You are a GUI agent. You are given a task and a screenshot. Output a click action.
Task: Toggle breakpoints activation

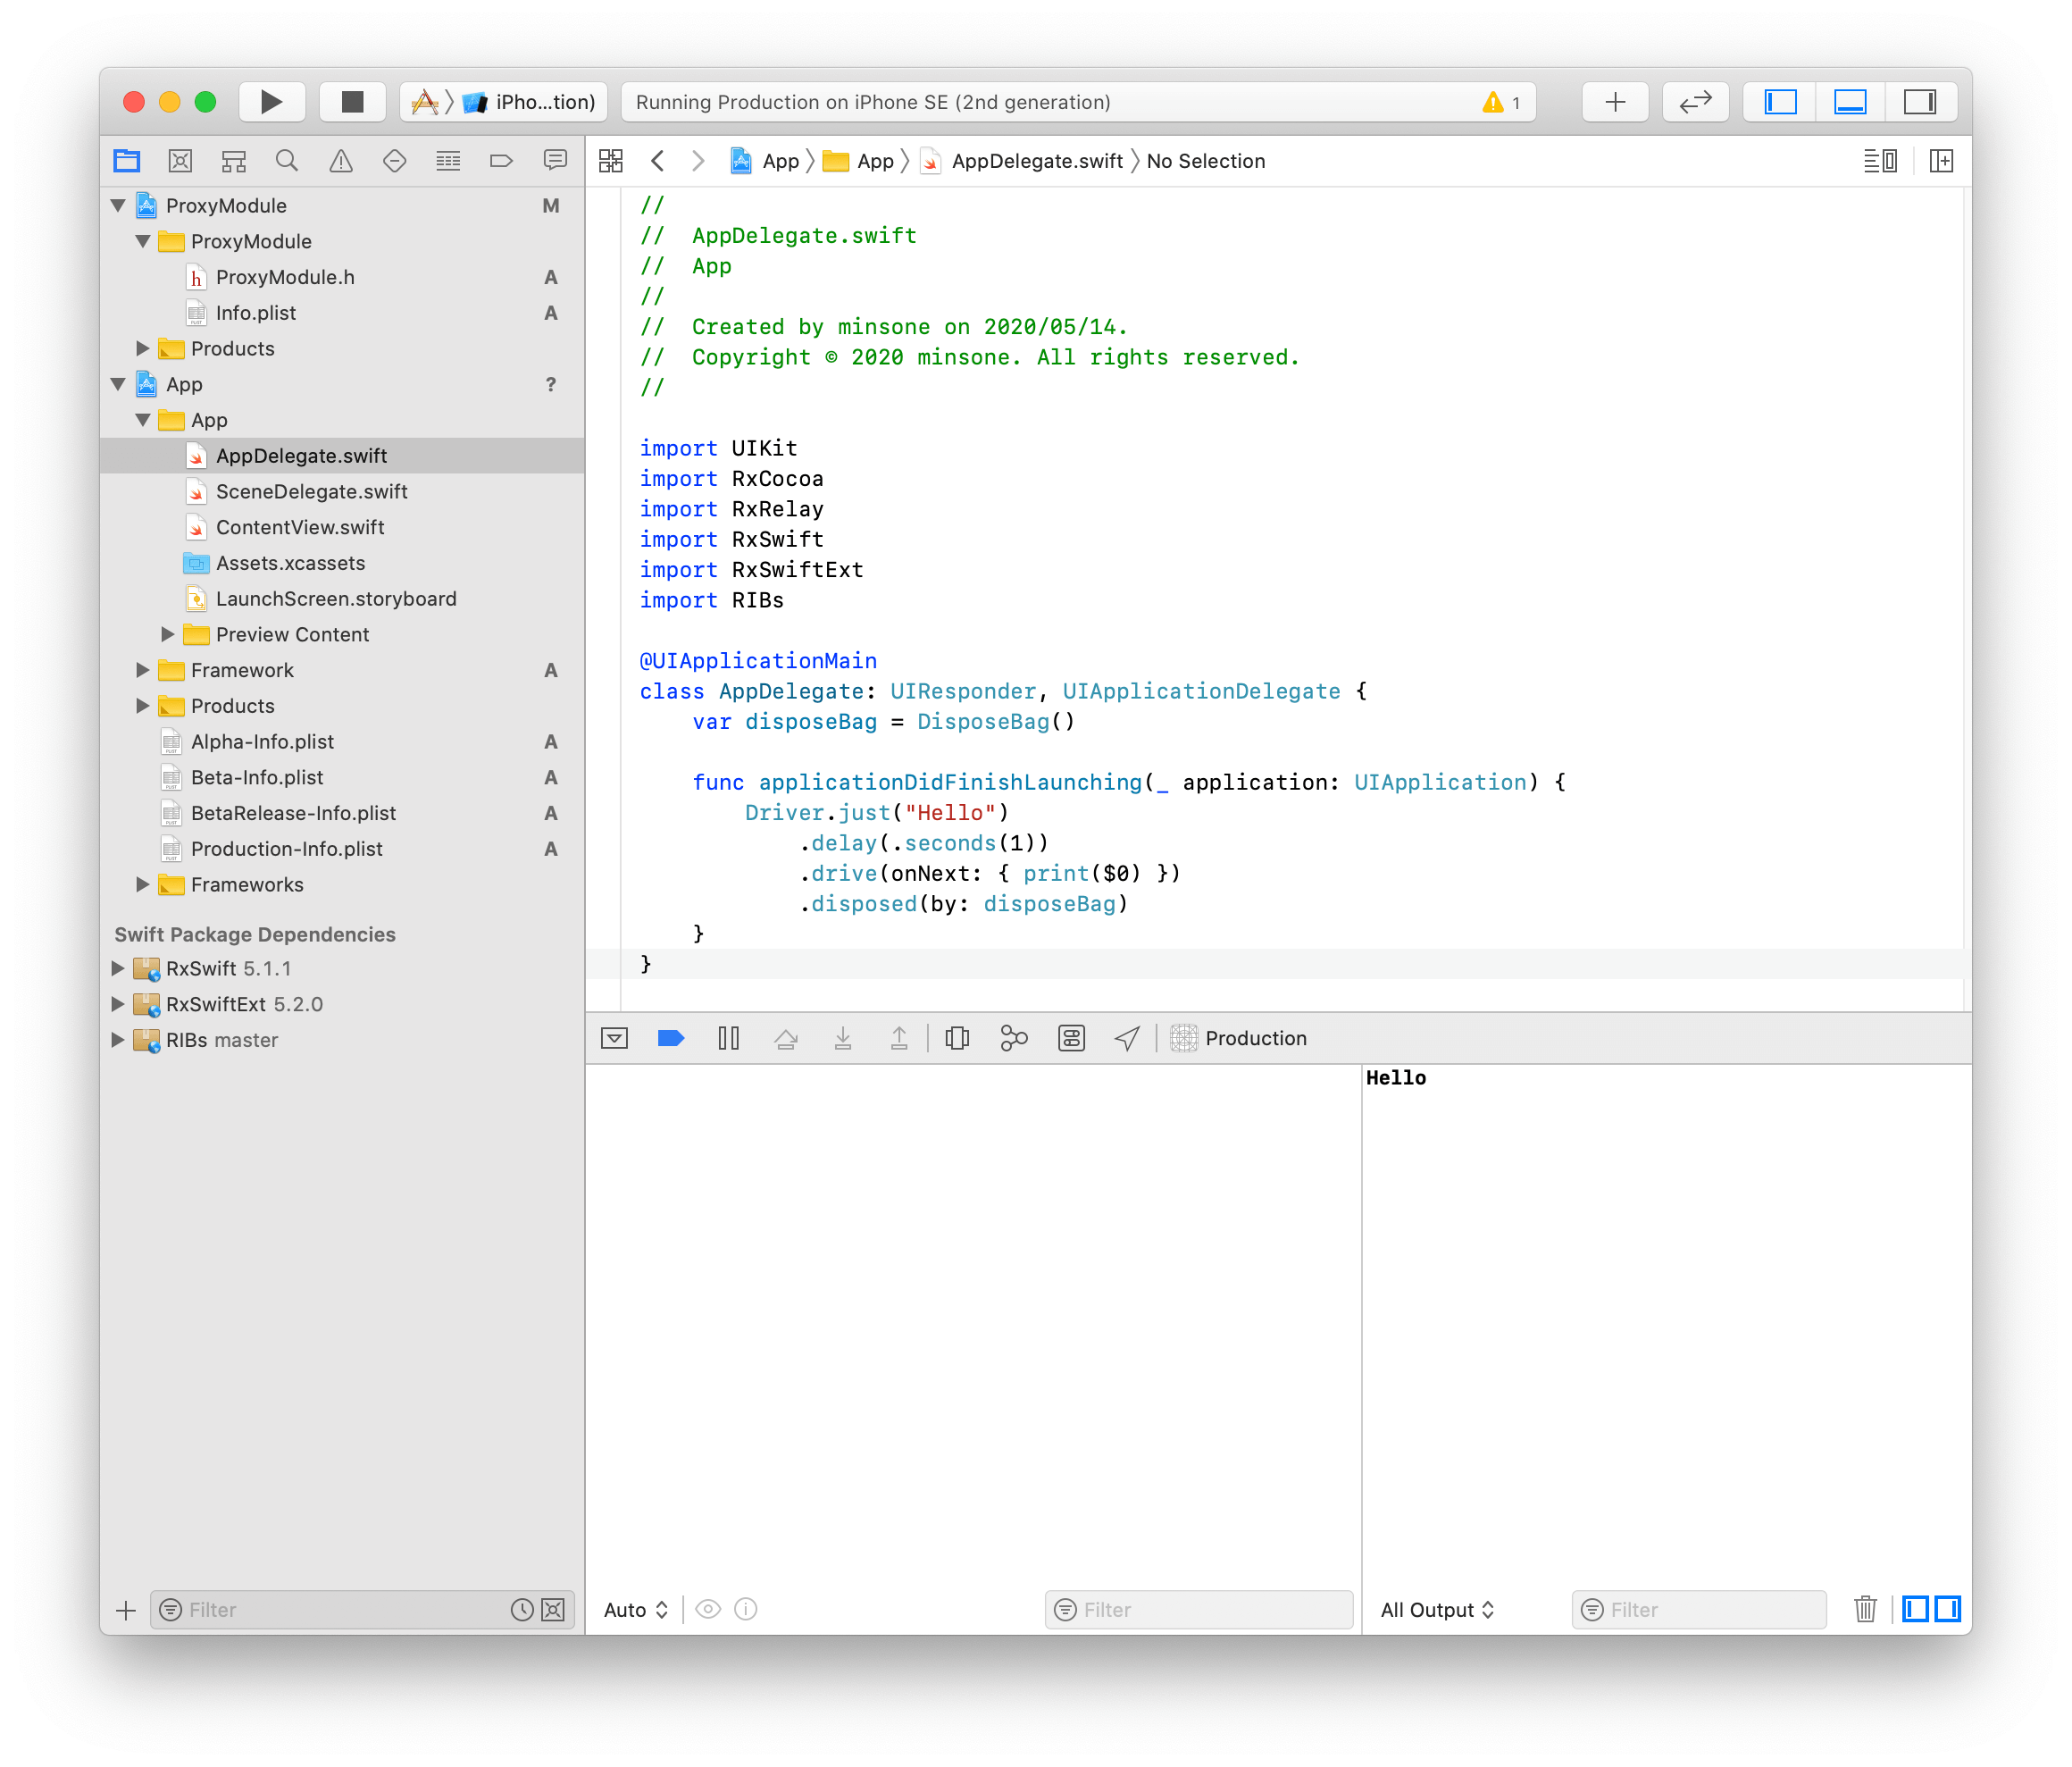[671, 1039]
